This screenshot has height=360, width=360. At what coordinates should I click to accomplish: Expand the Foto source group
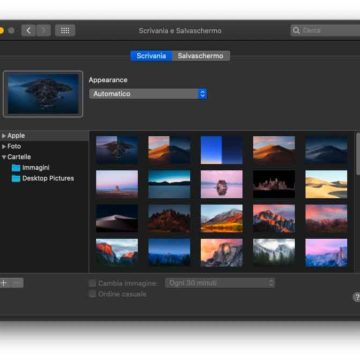4,146
